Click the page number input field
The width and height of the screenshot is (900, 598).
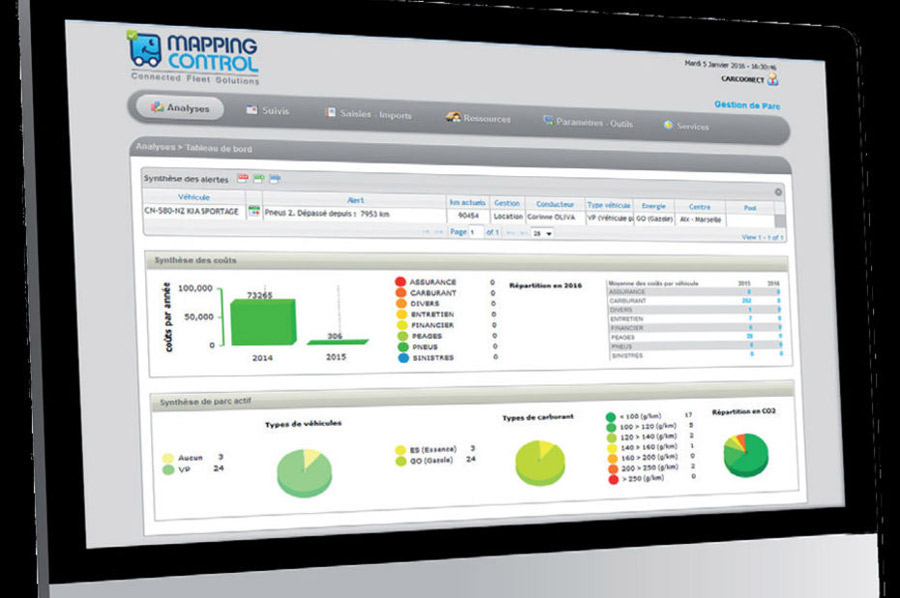click(x=475, y=232)
